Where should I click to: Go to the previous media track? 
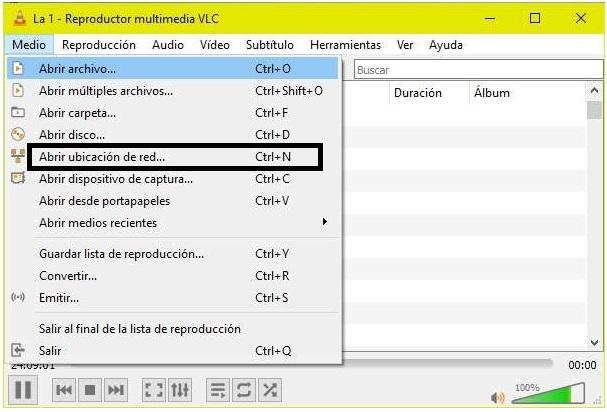(x=64, y=390)
